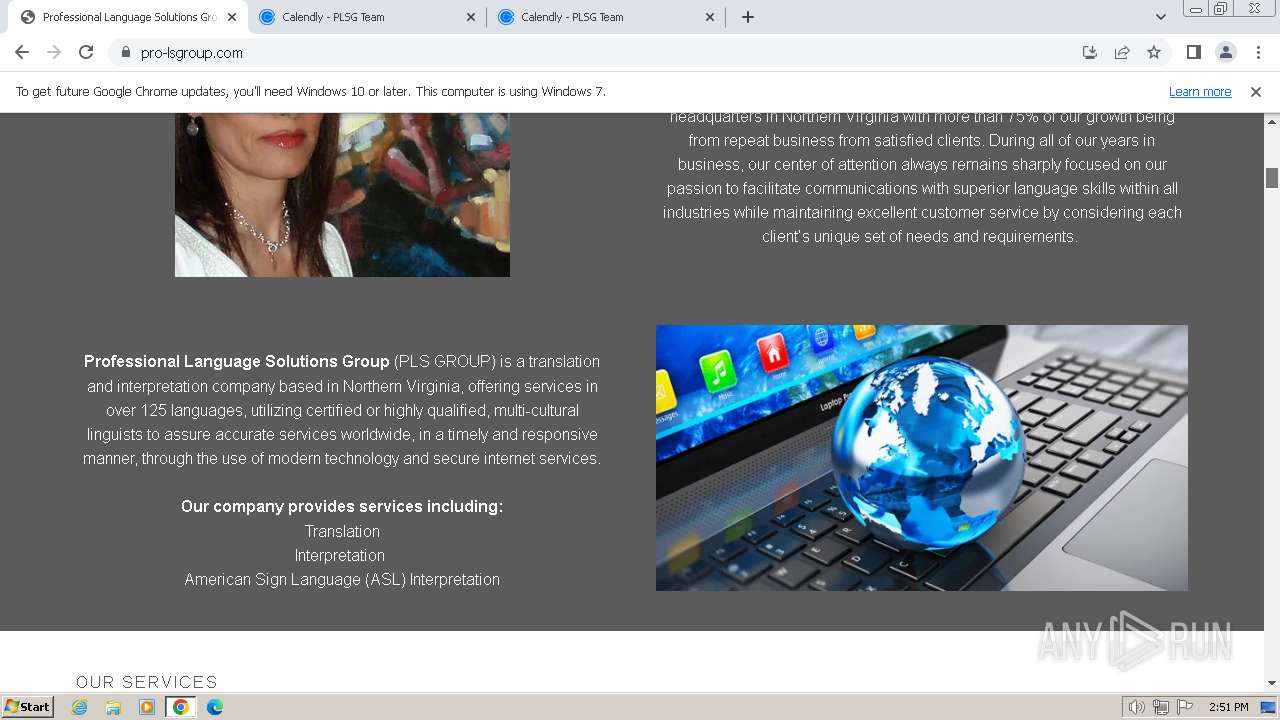1280x720 pixels.
Task: Click the page vertical scrollbar thumb
Action: [1272, 178]
